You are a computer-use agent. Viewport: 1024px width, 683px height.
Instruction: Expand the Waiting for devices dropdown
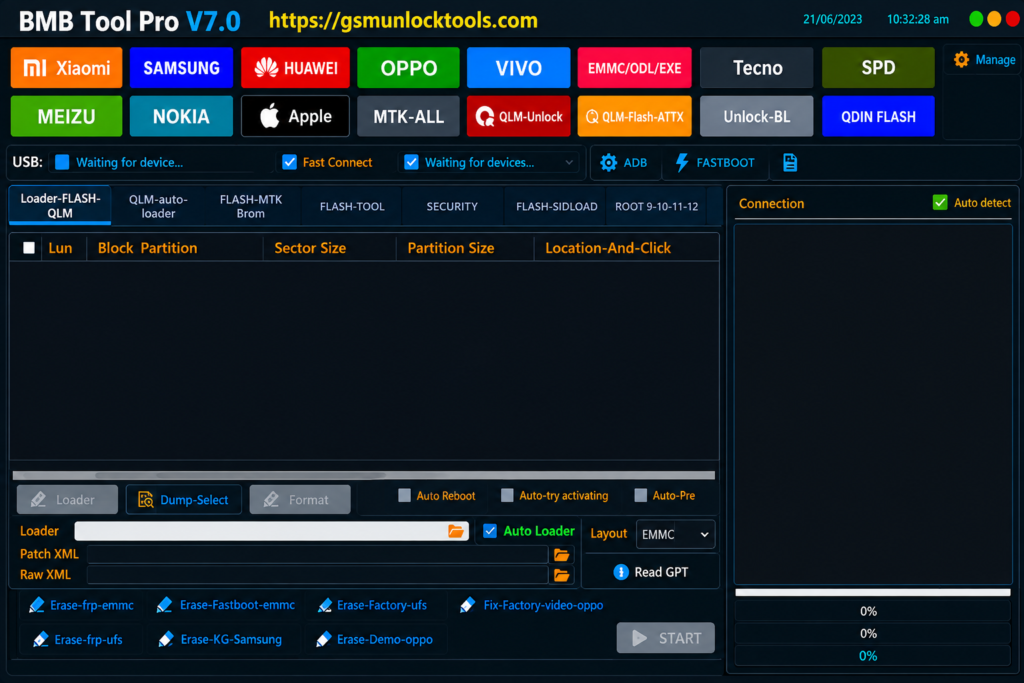[x=569, y=163]
